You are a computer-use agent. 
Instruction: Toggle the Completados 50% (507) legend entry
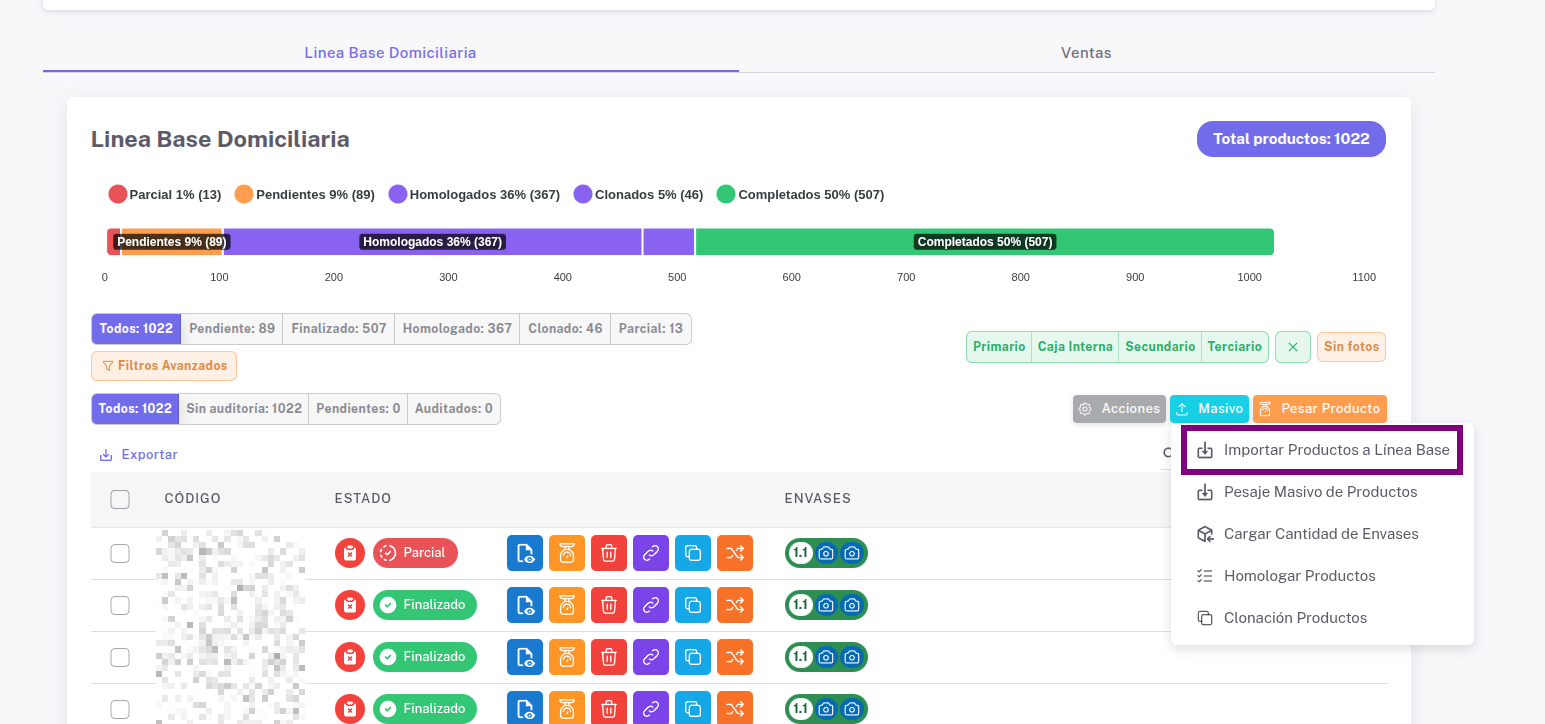point(800,195)
